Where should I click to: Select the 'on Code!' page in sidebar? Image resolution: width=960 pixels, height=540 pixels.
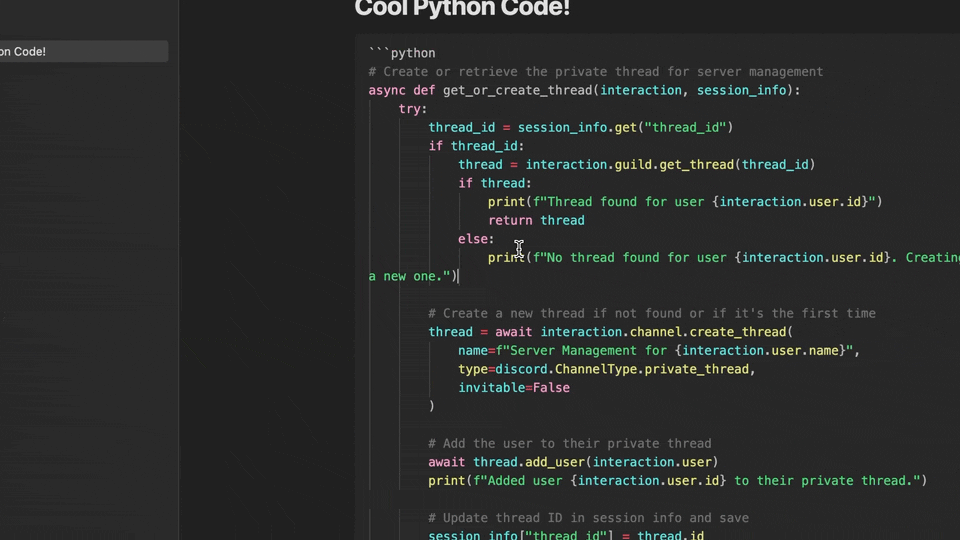pos(84,51)
